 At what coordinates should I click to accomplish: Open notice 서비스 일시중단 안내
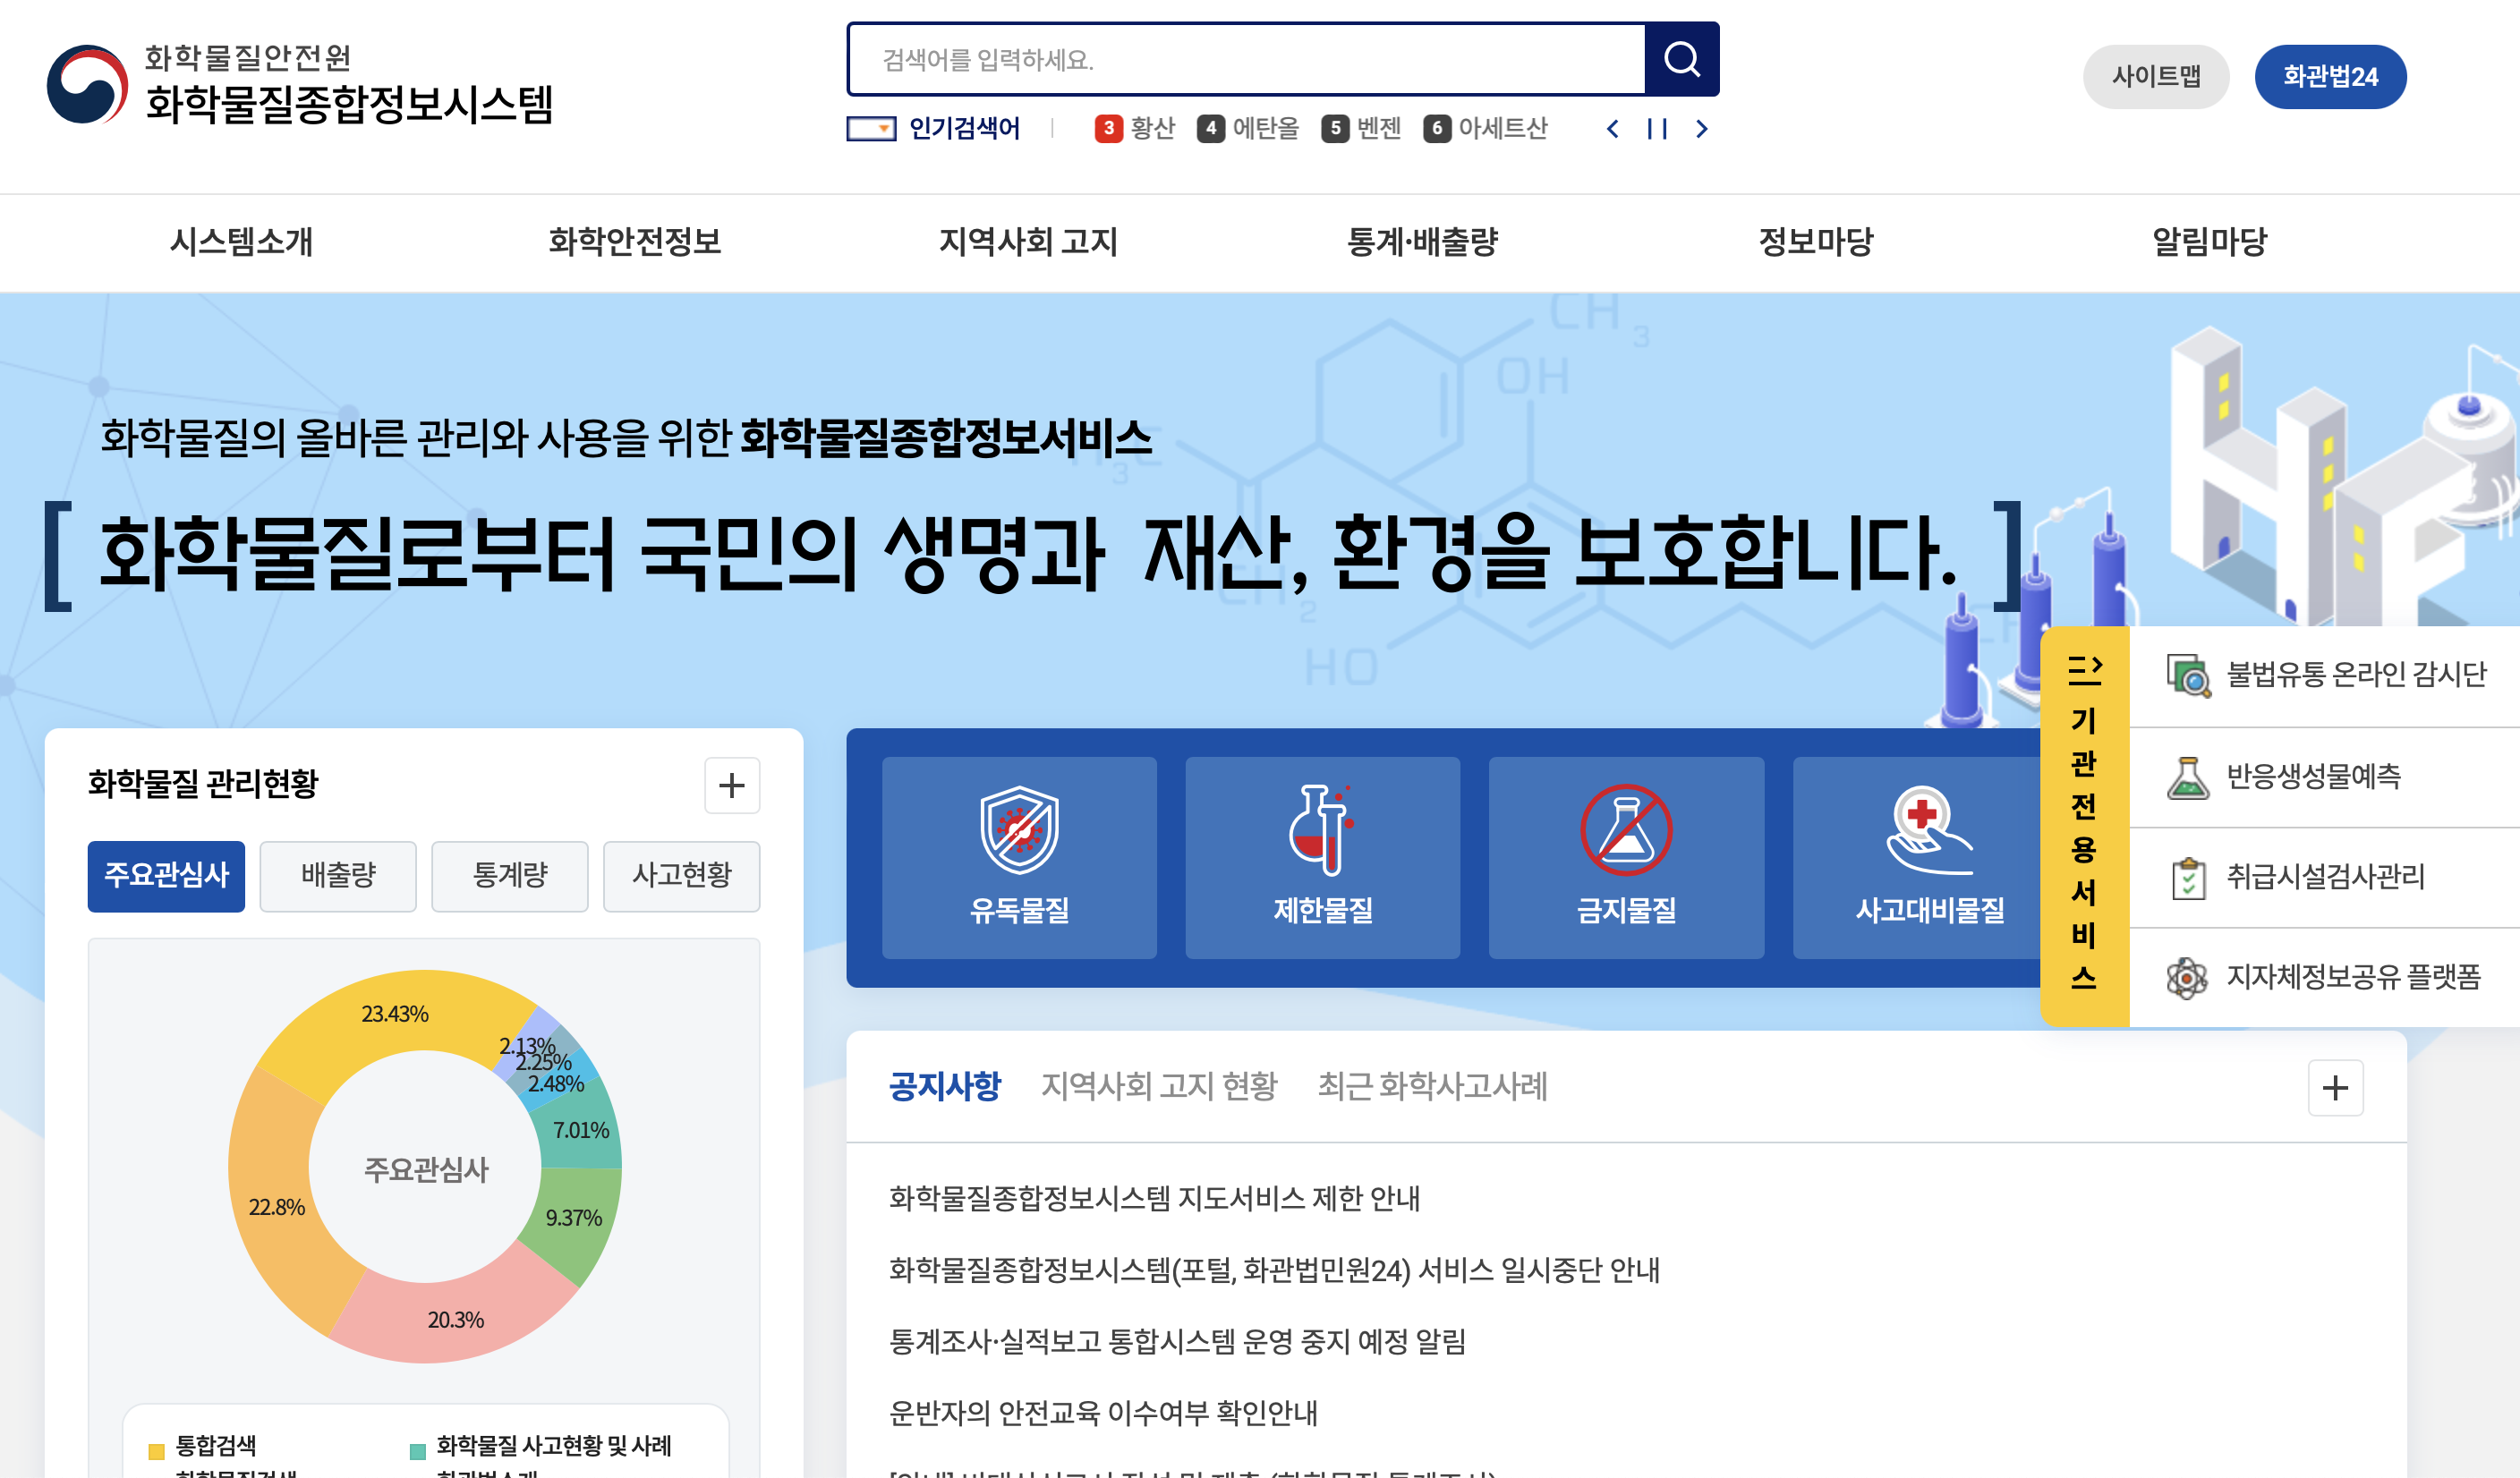[x=1274, y=1271]
